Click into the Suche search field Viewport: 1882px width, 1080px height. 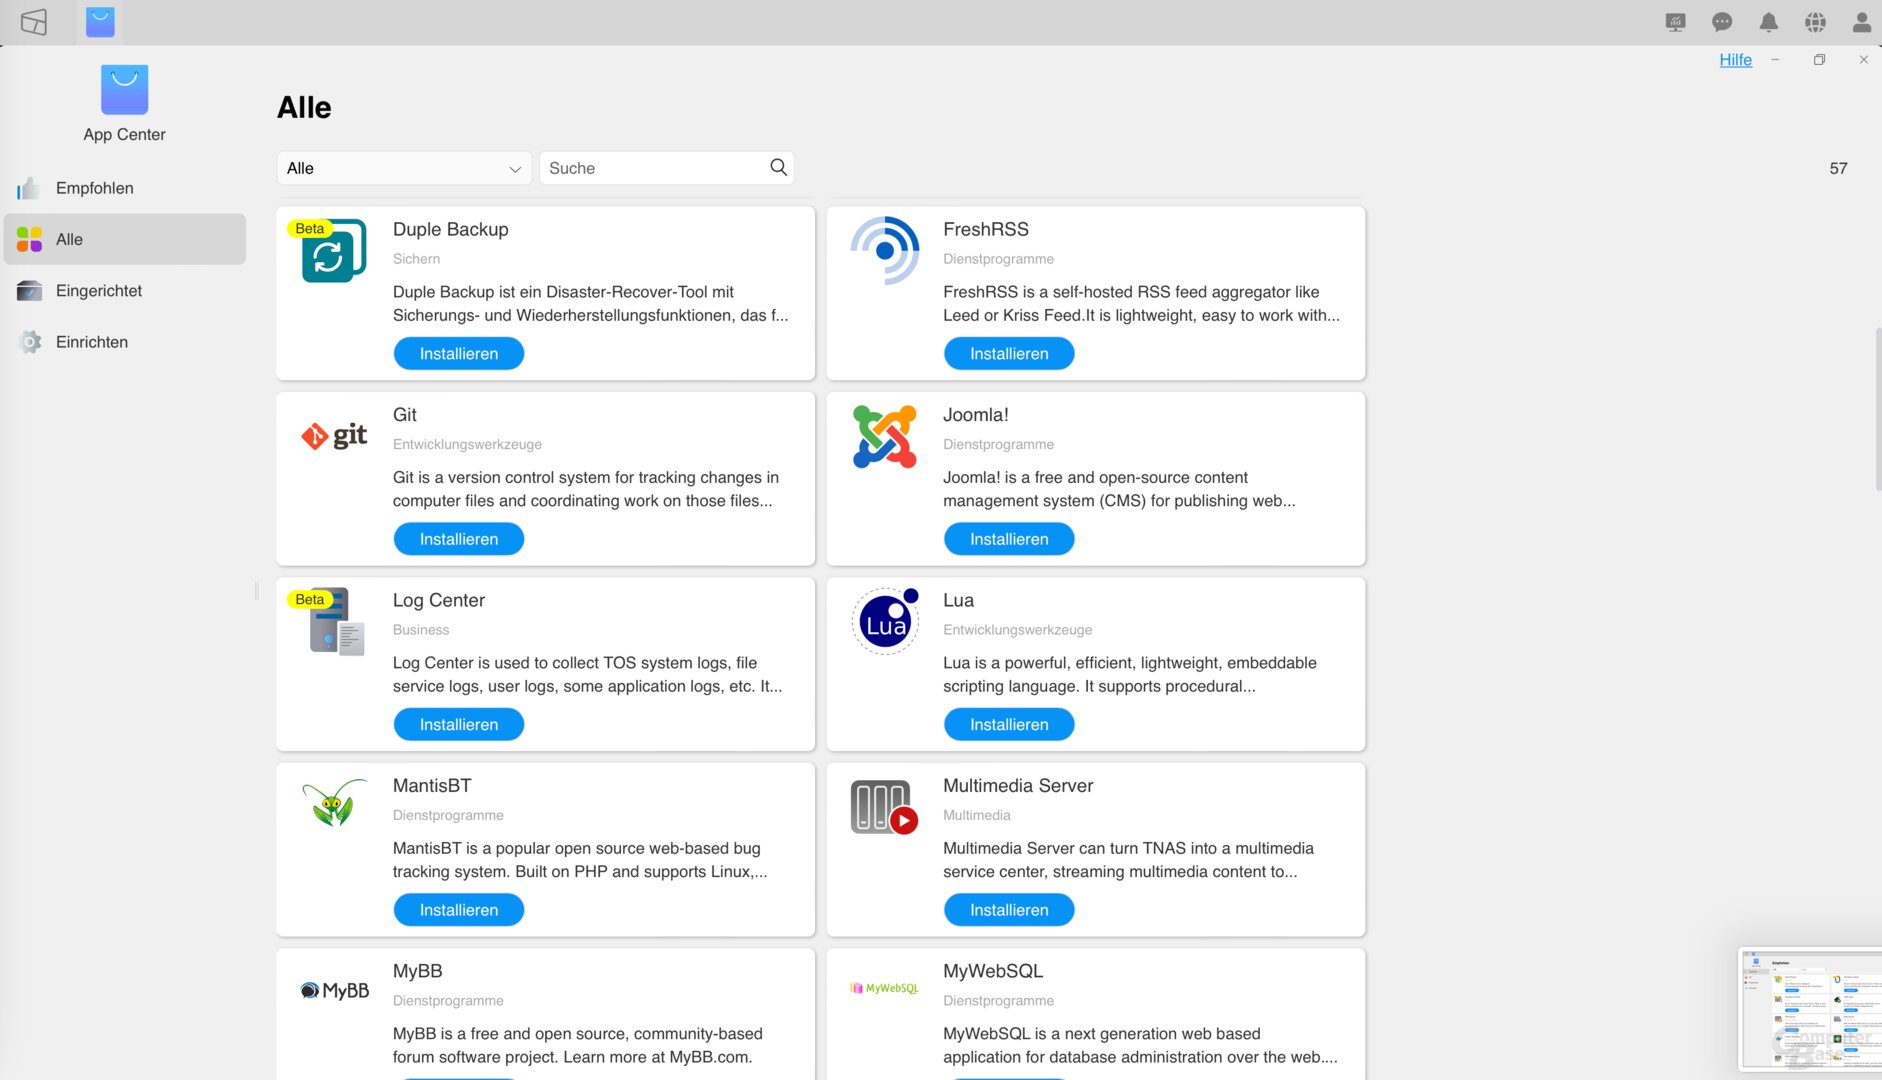click(x=655, y=168)
